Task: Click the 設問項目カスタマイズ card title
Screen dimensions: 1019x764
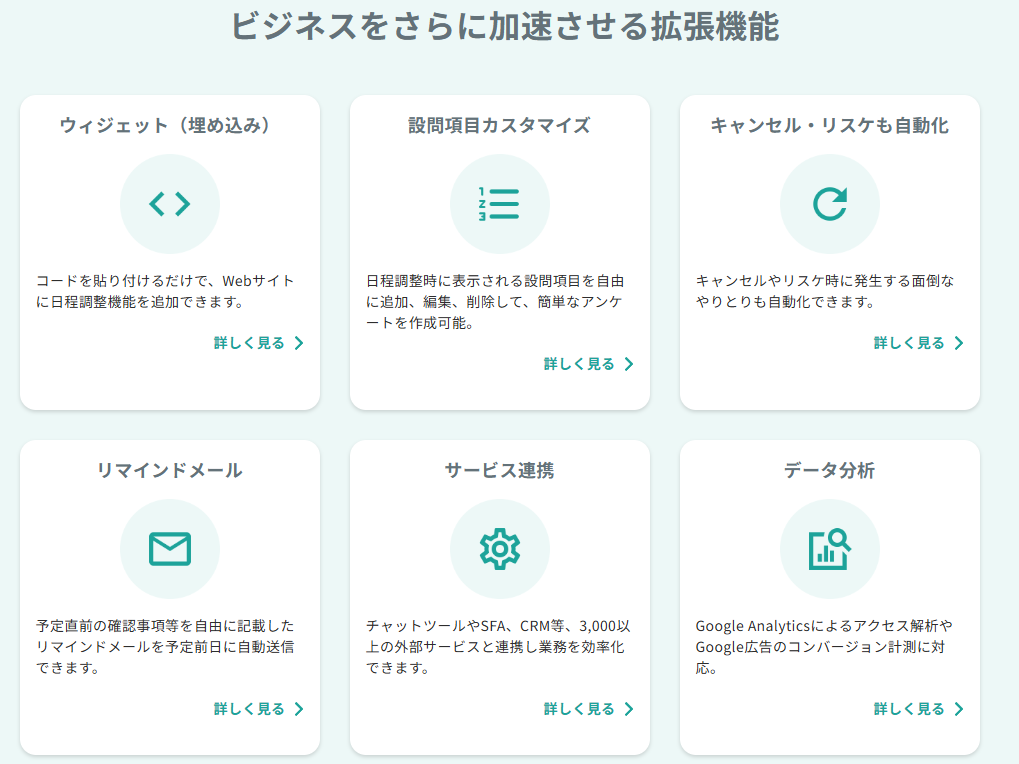Action: coord(499,125)
